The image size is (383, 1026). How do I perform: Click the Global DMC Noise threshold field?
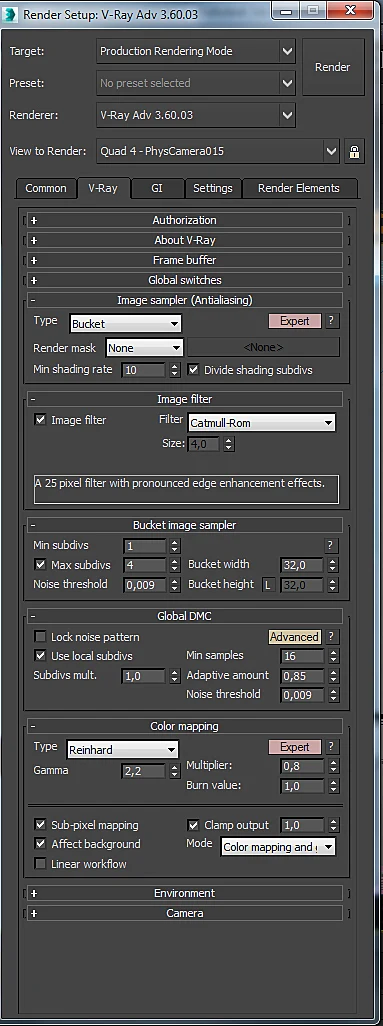pyautogui.click(x=303, y=694)
